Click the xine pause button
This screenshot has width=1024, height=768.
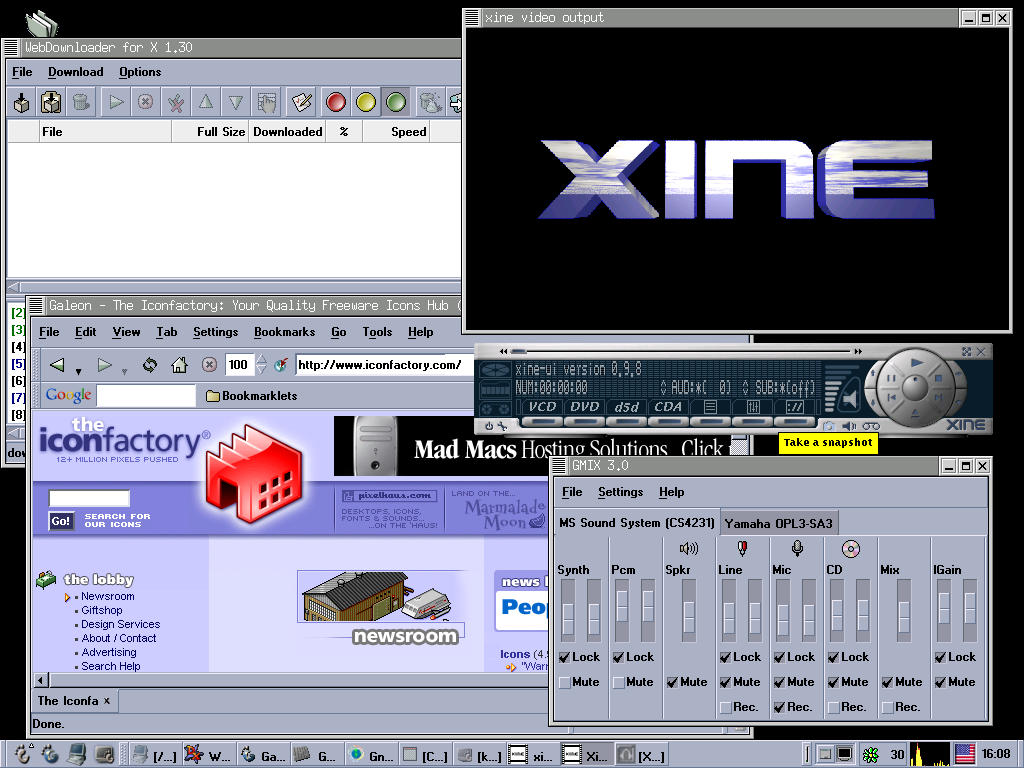tap(891, 379)
